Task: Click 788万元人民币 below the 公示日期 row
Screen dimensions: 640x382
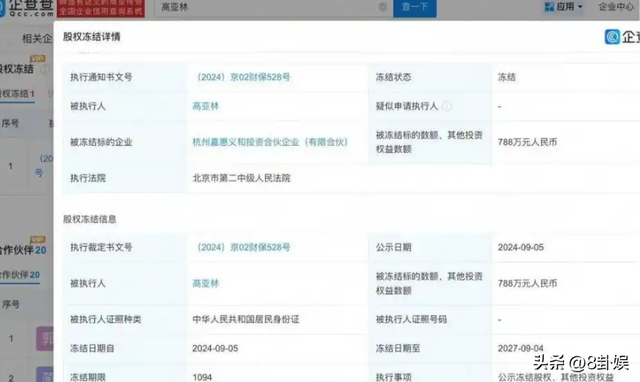Action: (x=527, y=284)
